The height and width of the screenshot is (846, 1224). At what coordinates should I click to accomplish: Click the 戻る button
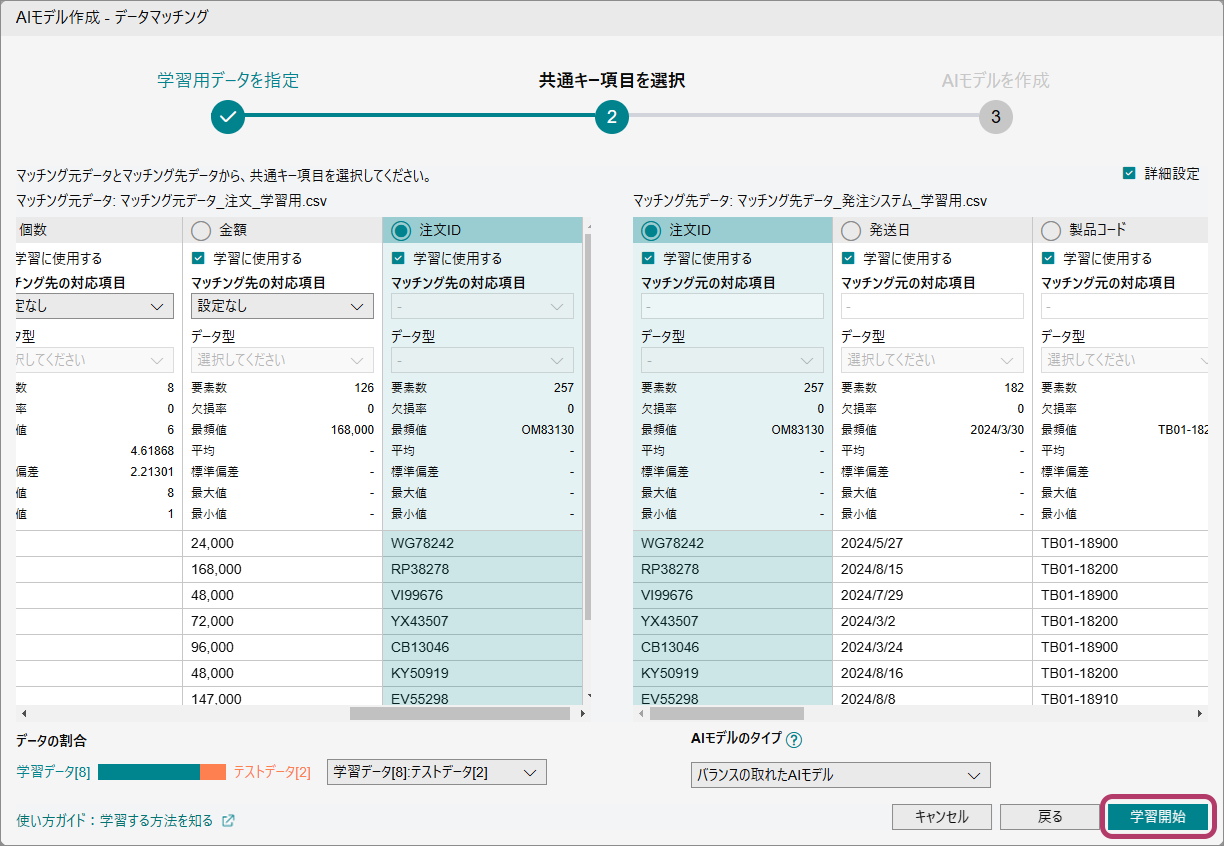1050,816
